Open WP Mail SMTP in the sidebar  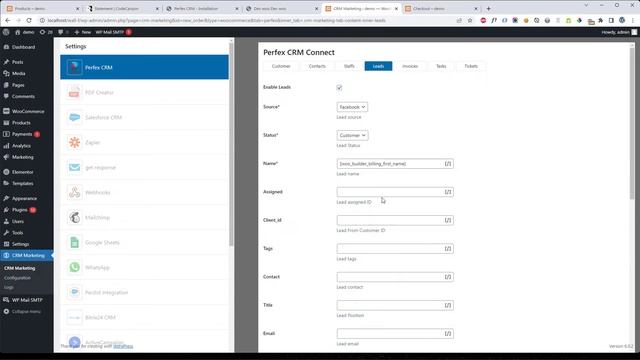27,300
